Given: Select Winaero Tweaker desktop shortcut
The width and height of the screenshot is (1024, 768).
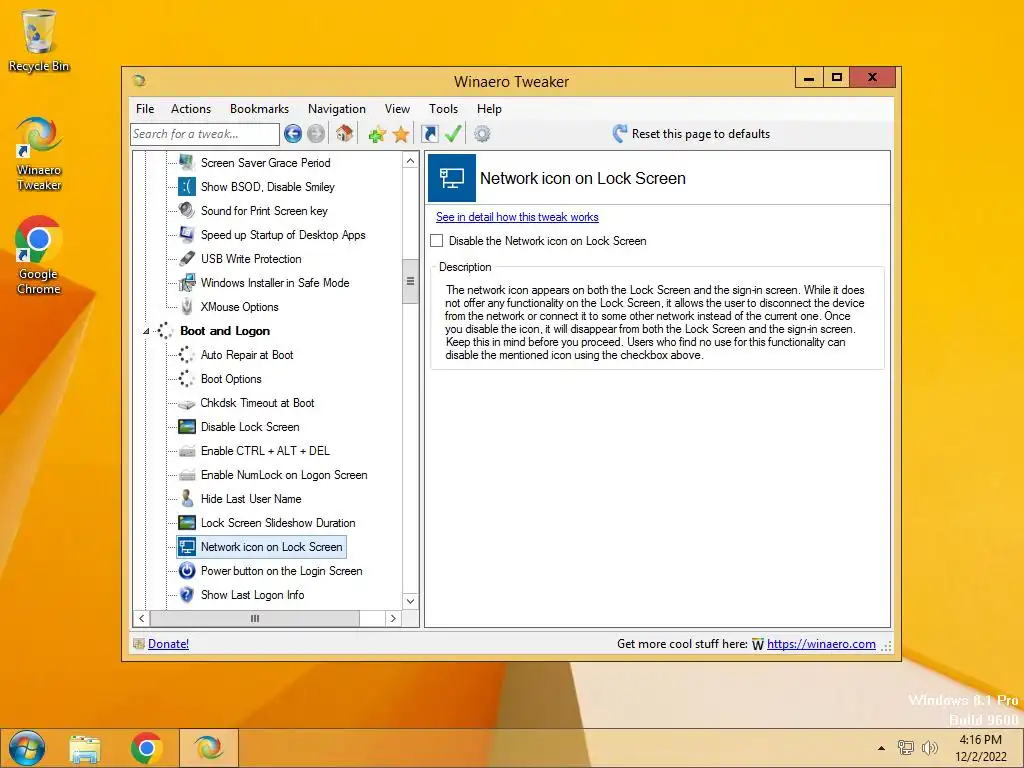Looking at the screenshot, I should click(x=39, y=153).
